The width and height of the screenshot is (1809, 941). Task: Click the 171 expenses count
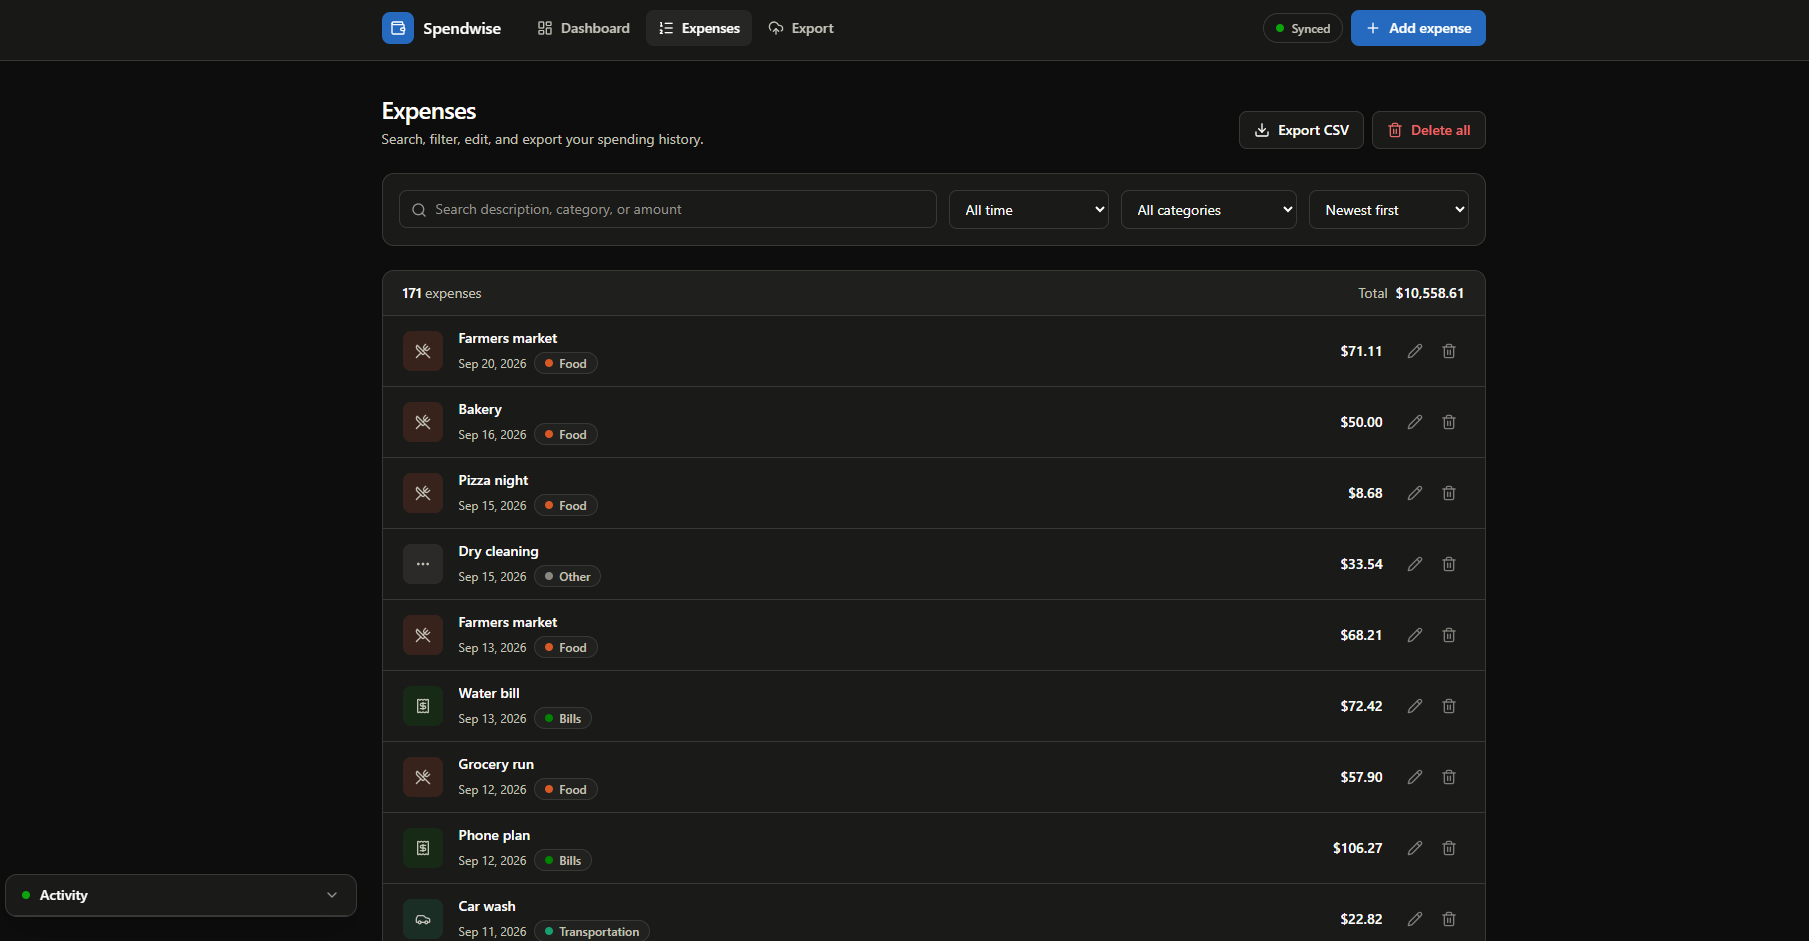pyautogui.click(x=442, y=293)
